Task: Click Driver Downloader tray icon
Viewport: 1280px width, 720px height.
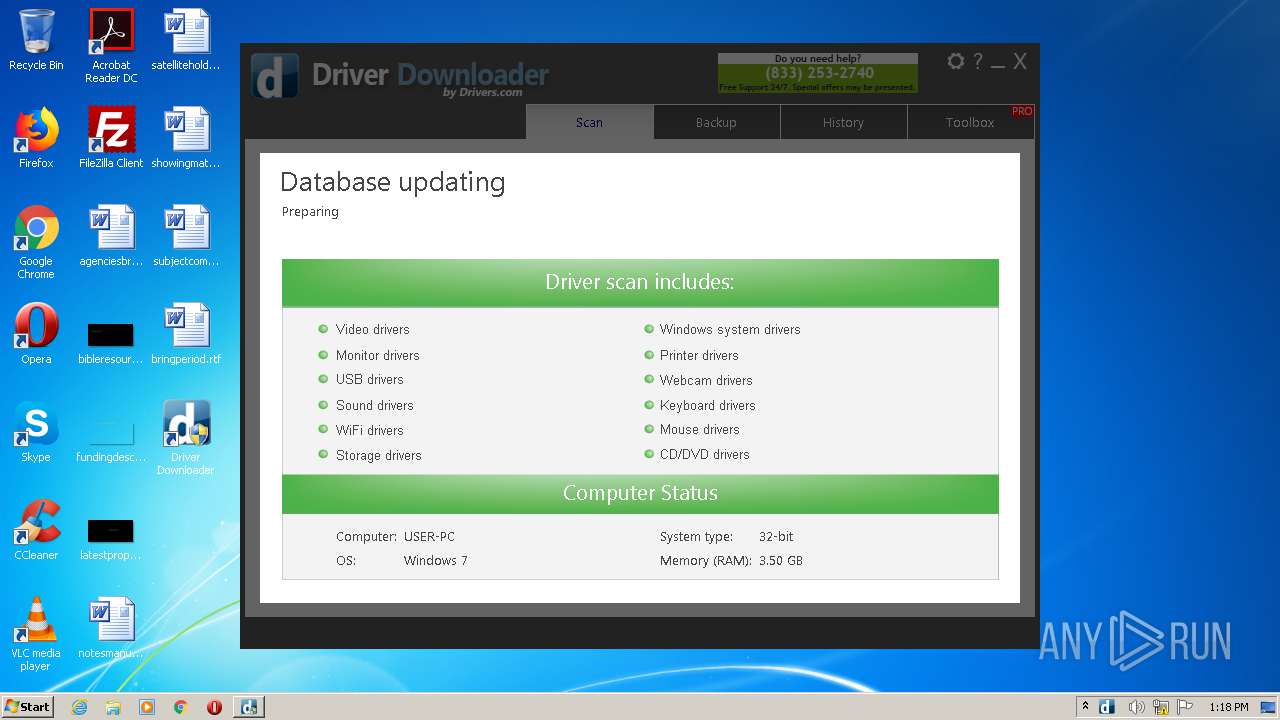Action: coord(1107,707)
